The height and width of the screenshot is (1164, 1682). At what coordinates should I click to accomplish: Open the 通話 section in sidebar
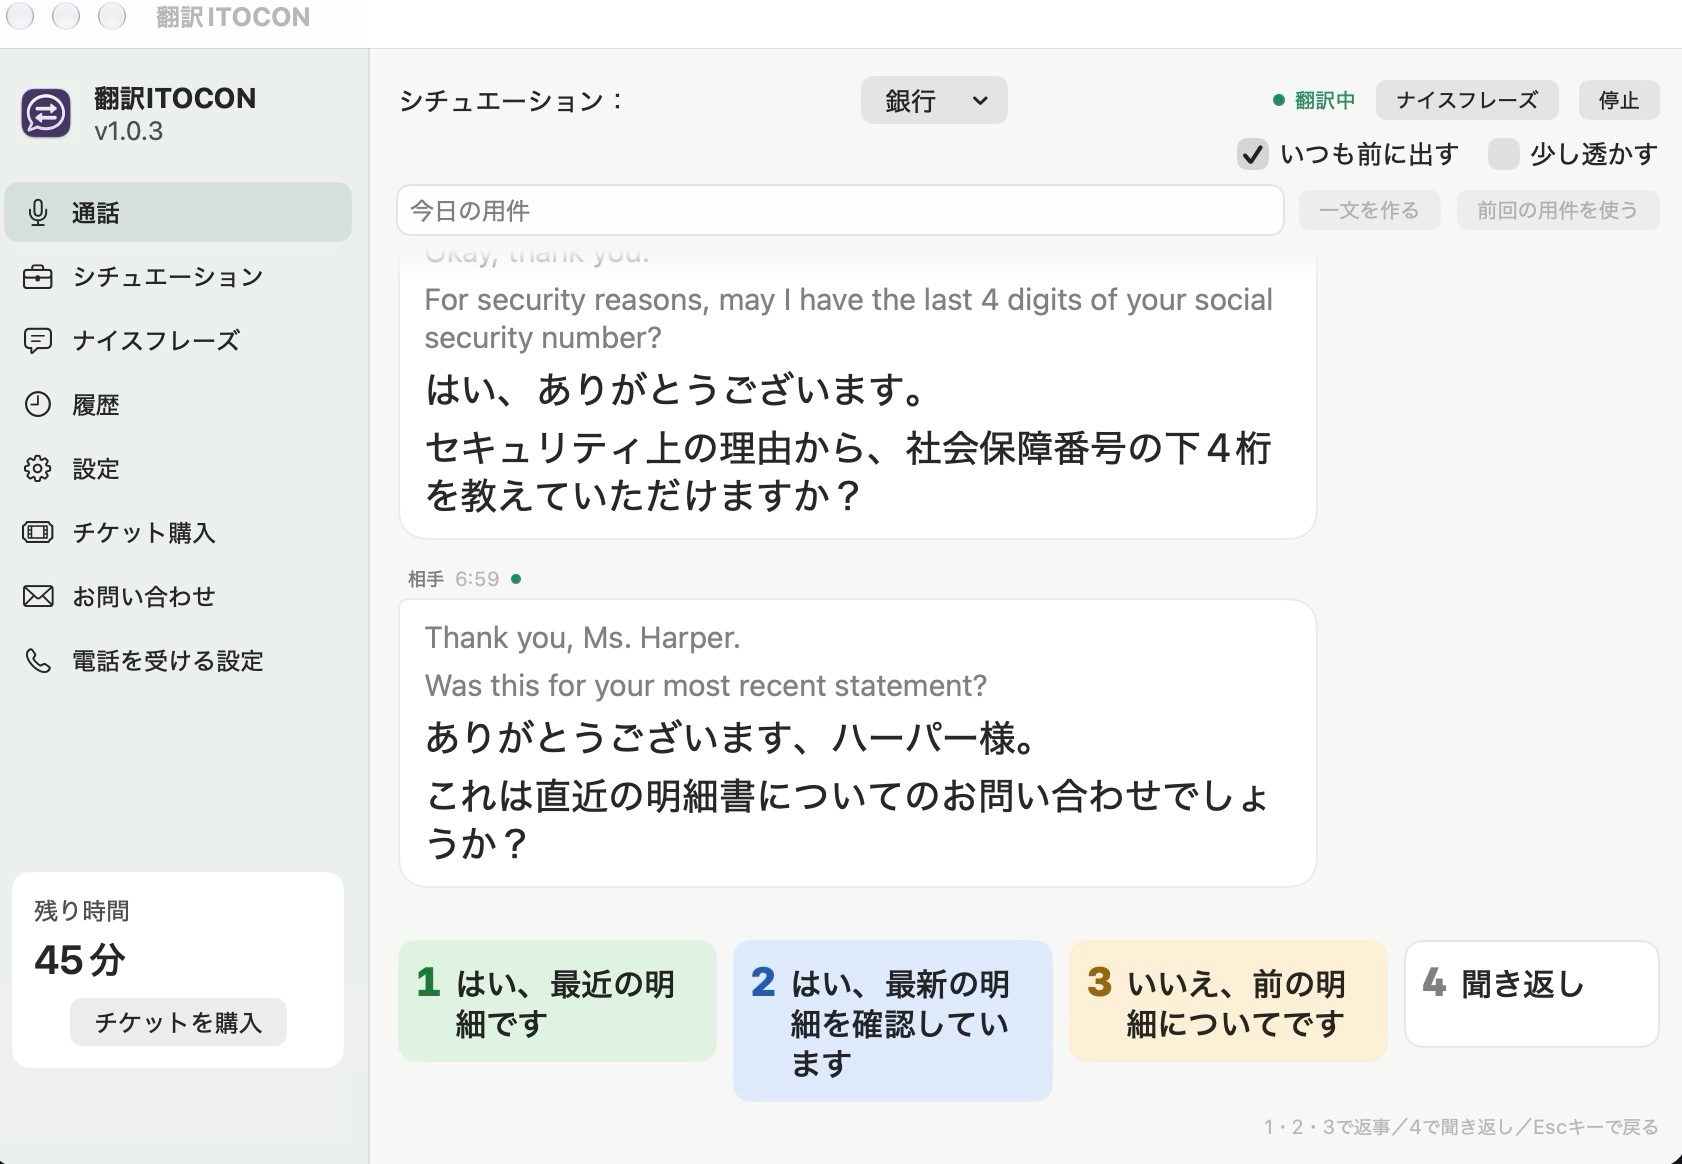pyautogui.click(x=178, y=212)
